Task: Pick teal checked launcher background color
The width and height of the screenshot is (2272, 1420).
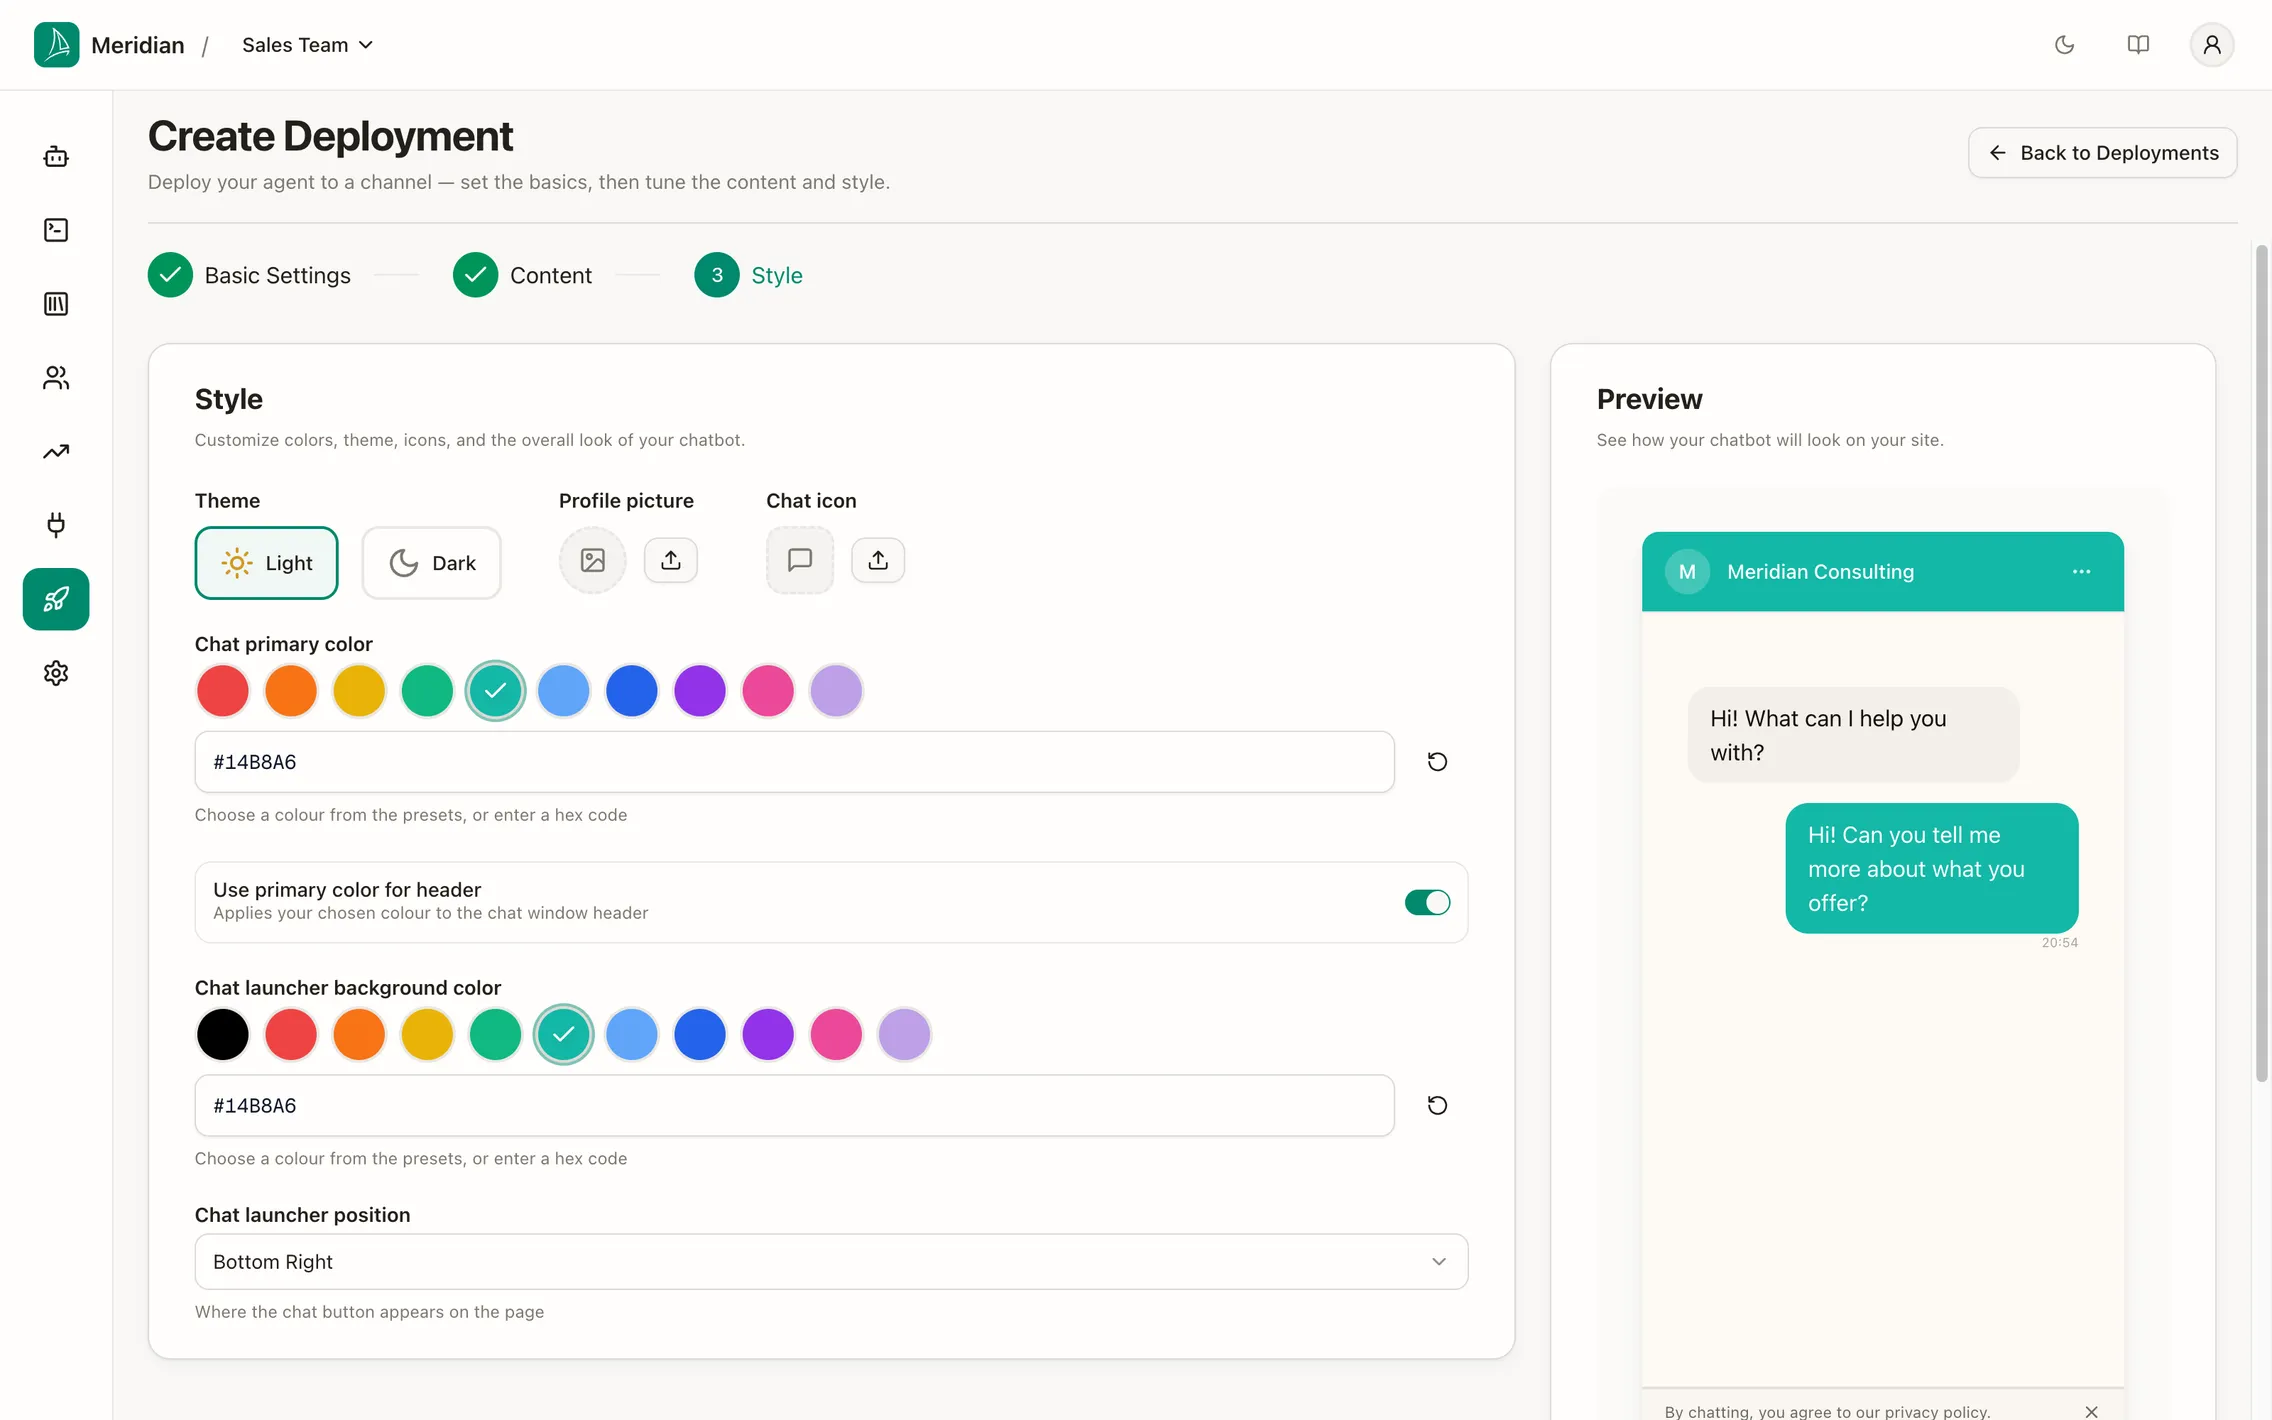Action: point(563,1034)
